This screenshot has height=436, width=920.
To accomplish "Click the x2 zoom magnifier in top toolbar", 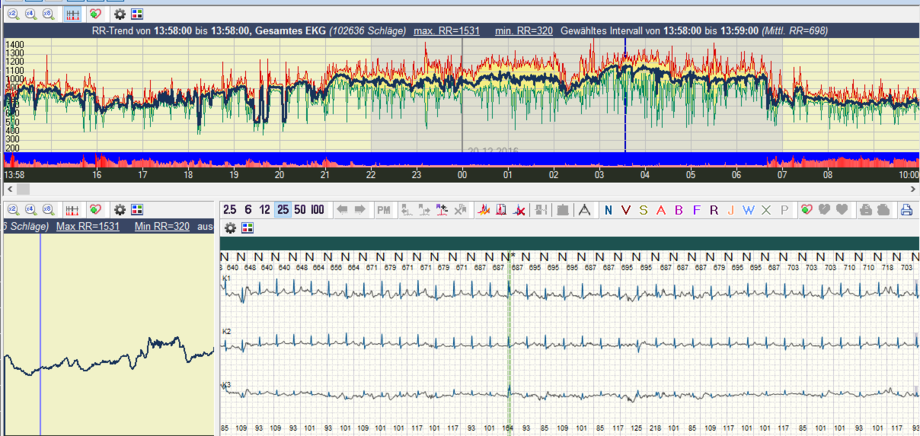I will click(x=11, y=15).
